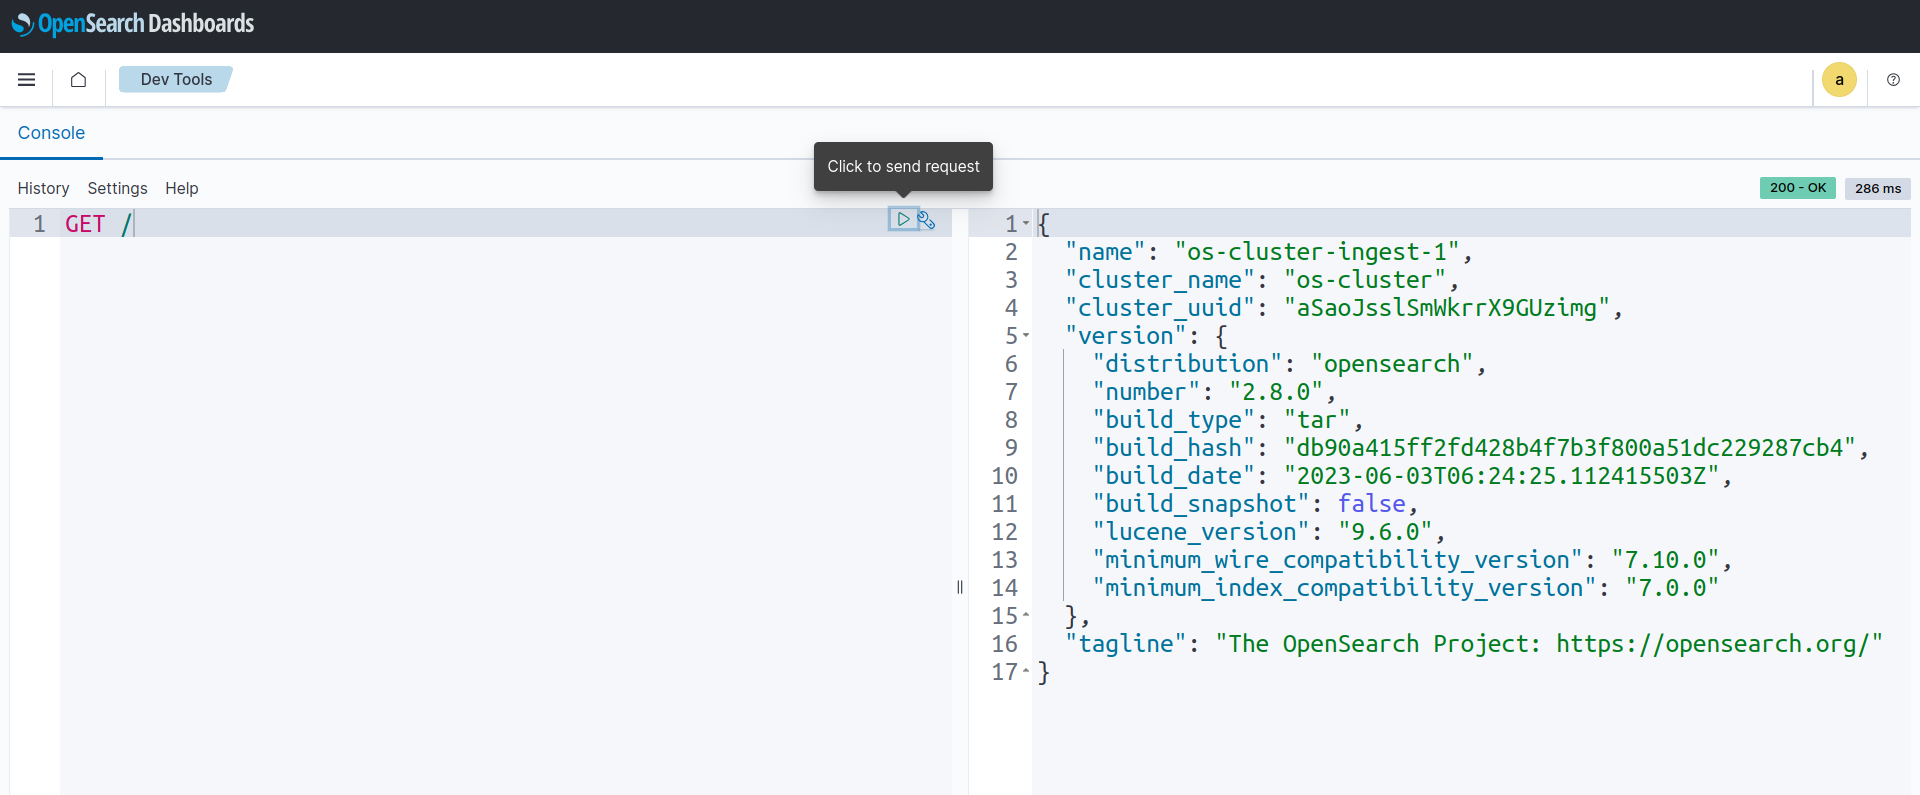Click the "os-cluster" cluster_name value
1920x795 pixels.
tap(1365, 280)
